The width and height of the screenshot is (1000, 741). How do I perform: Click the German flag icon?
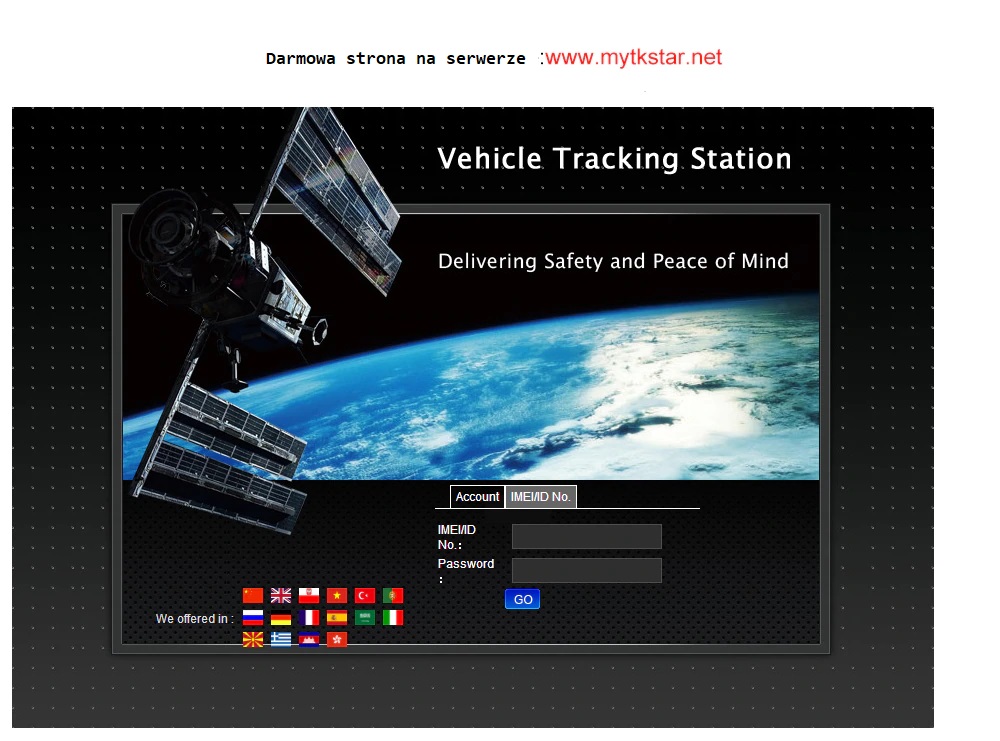point(281,617)
